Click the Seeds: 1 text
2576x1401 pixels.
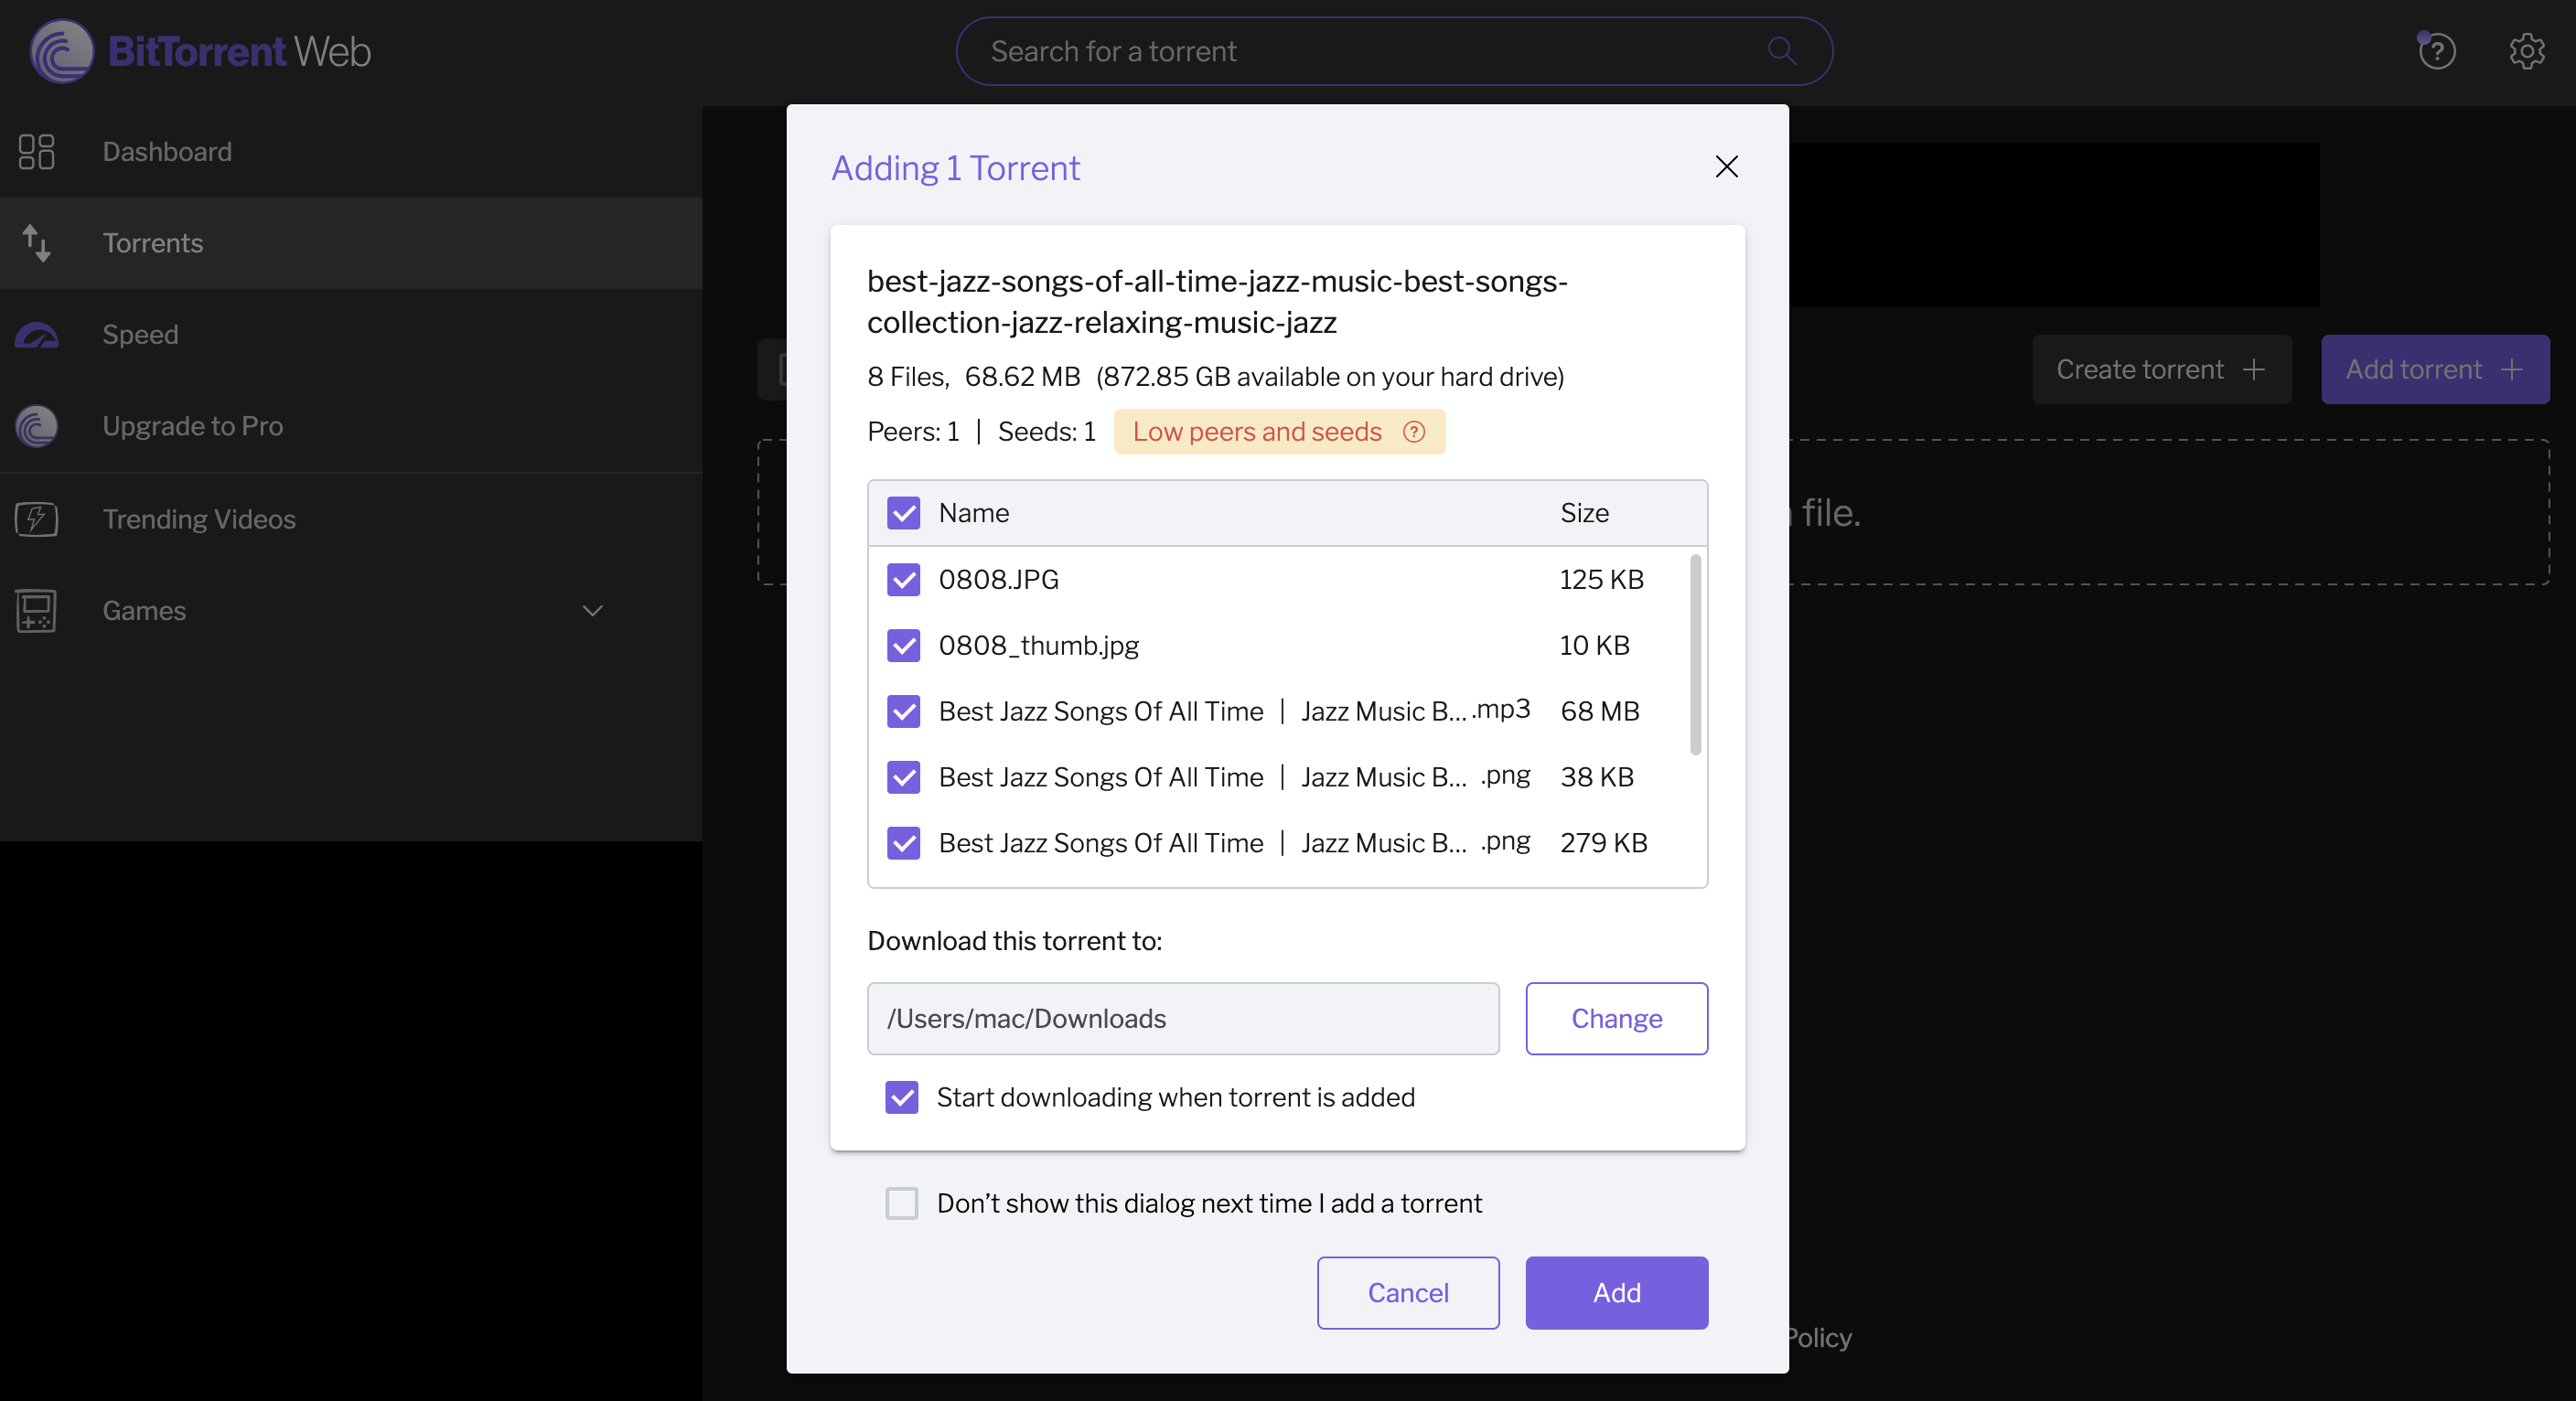(1046, 432)
